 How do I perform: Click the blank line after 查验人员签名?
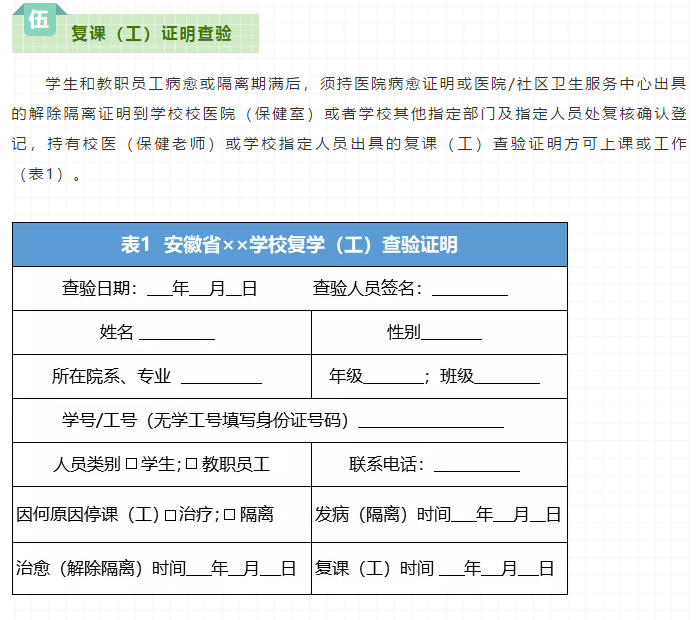pyautogui.click(x=470, y=293)
